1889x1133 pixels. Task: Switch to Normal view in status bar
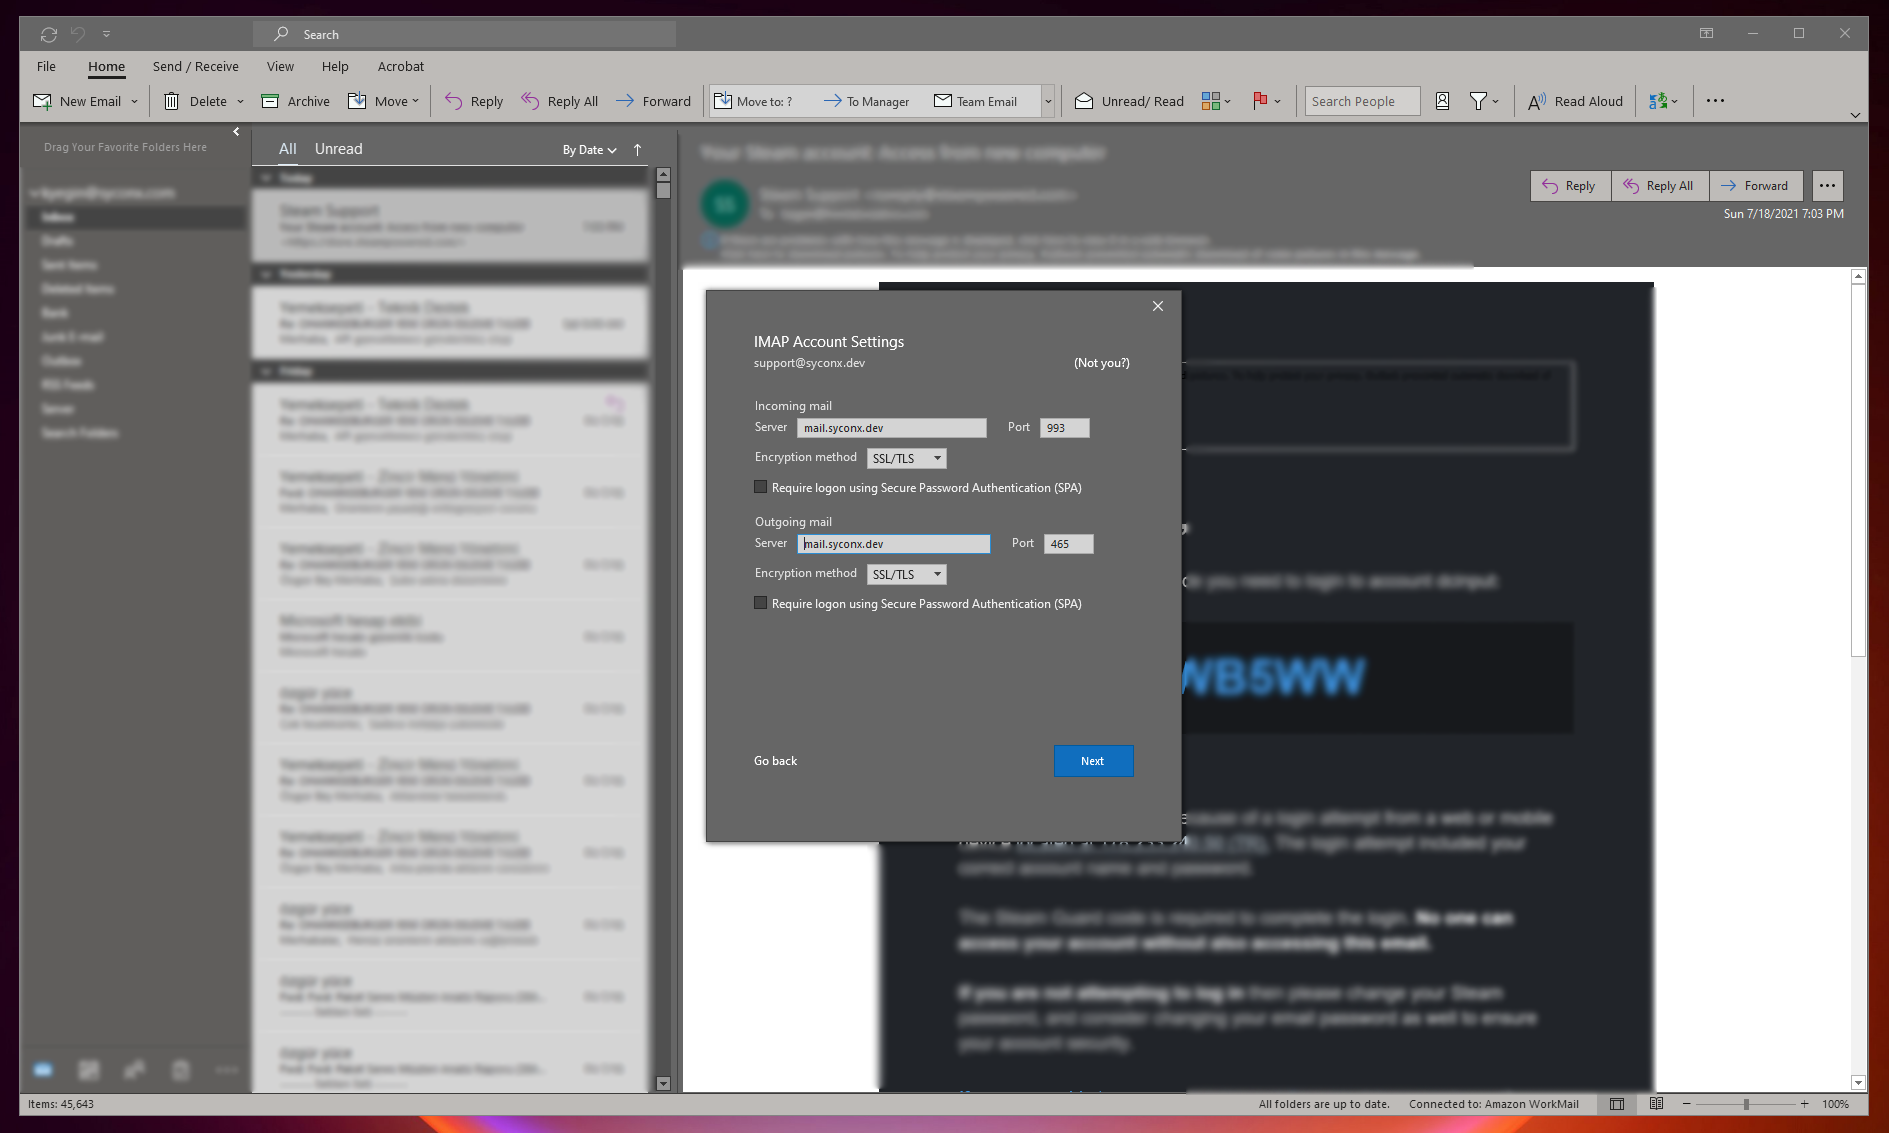pyautogui.click(x=1617, y=1104)
